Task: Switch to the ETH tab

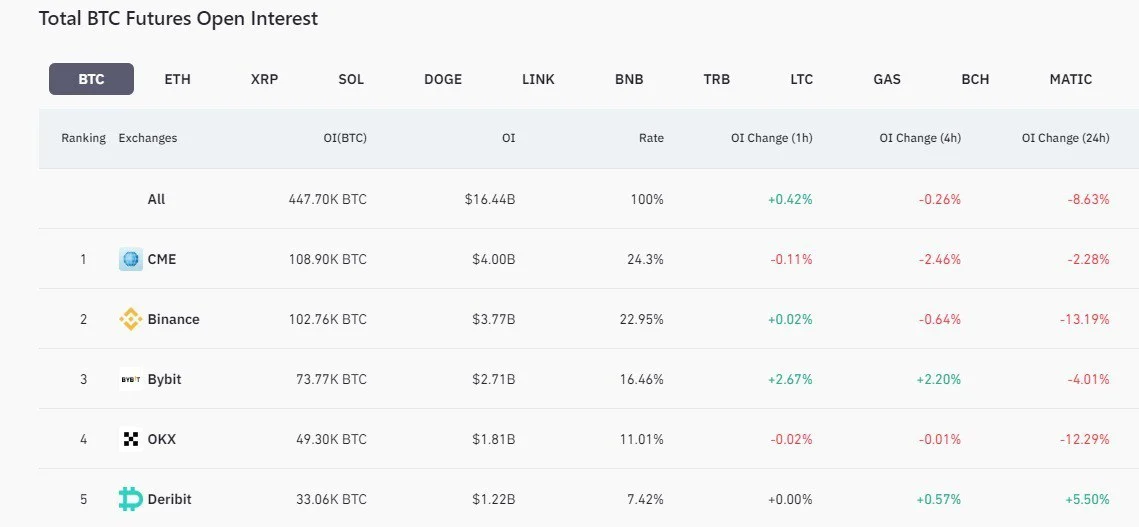Action: click(x=177, y=79)
